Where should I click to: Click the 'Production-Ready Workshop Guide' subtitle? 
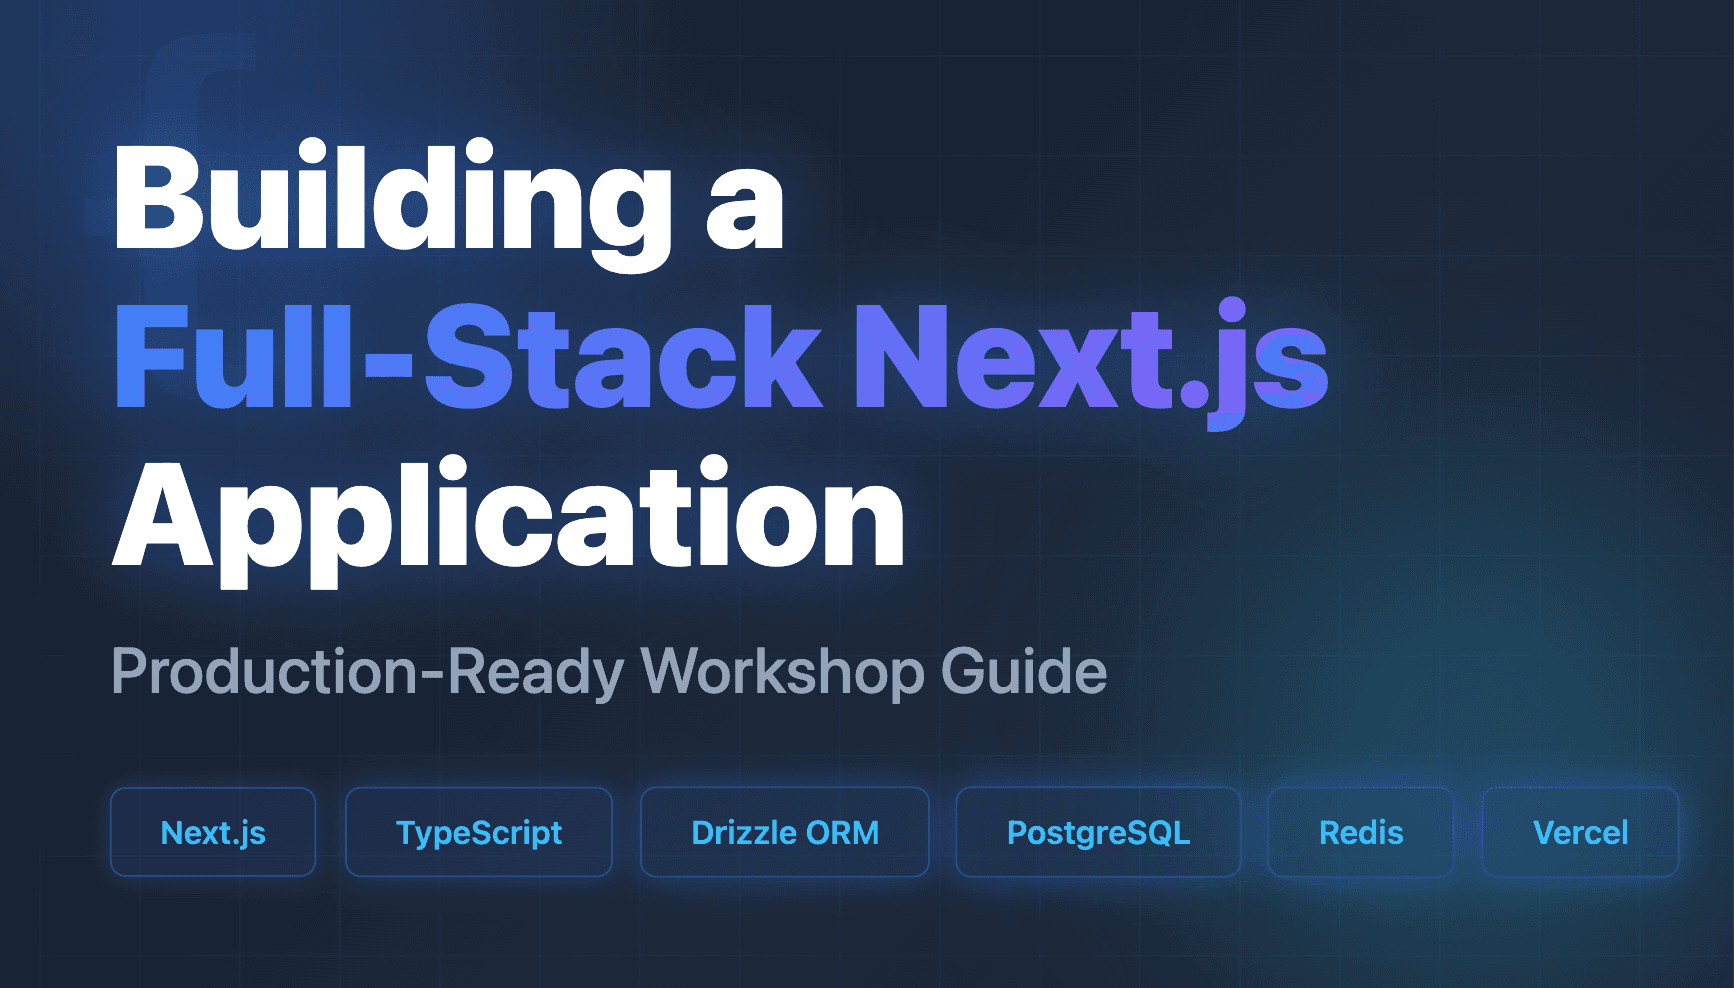click(x=610, y=673)
